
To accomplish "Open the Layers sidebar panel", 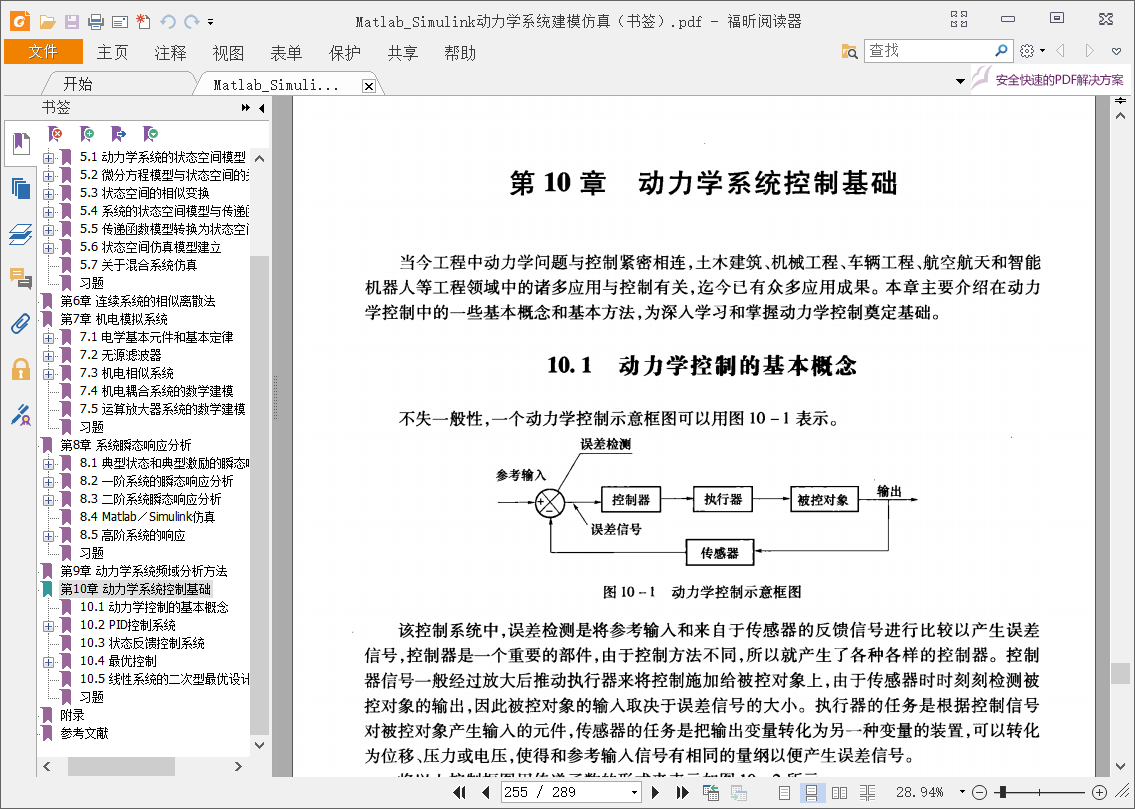I will [21, 234].
